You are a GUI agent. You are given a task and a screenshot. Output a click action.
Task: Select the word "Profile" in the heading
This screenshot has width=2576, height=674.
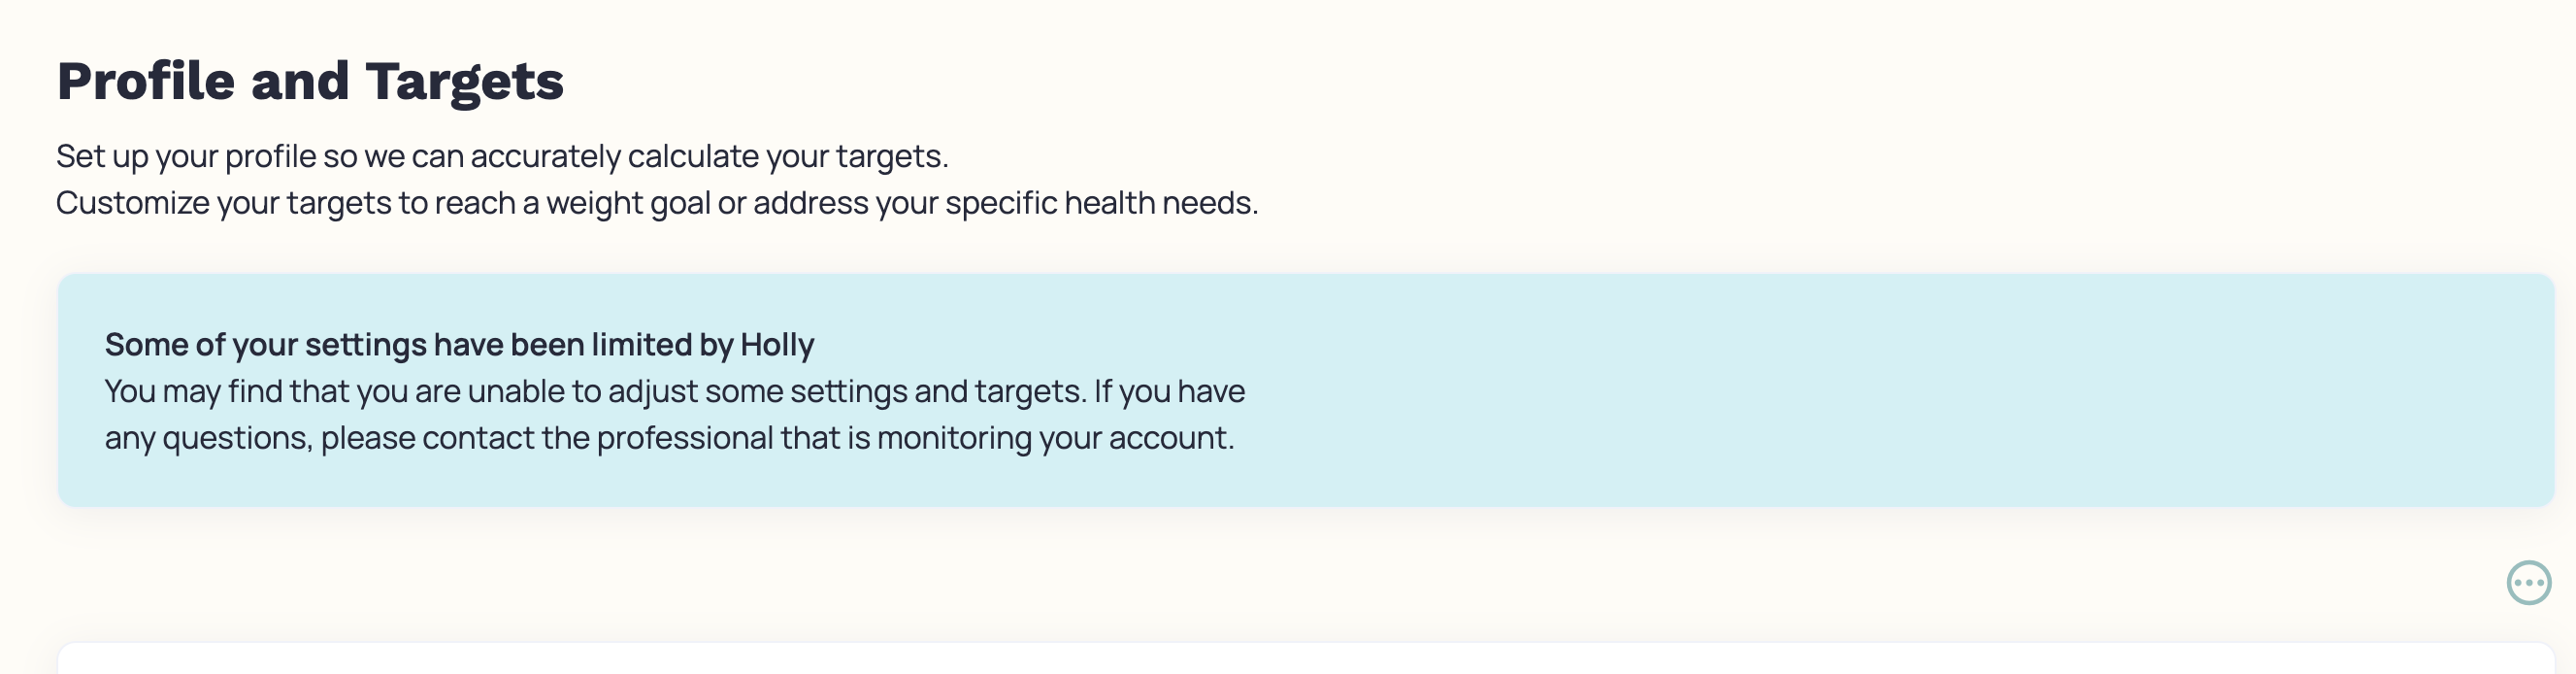point(146,80)
